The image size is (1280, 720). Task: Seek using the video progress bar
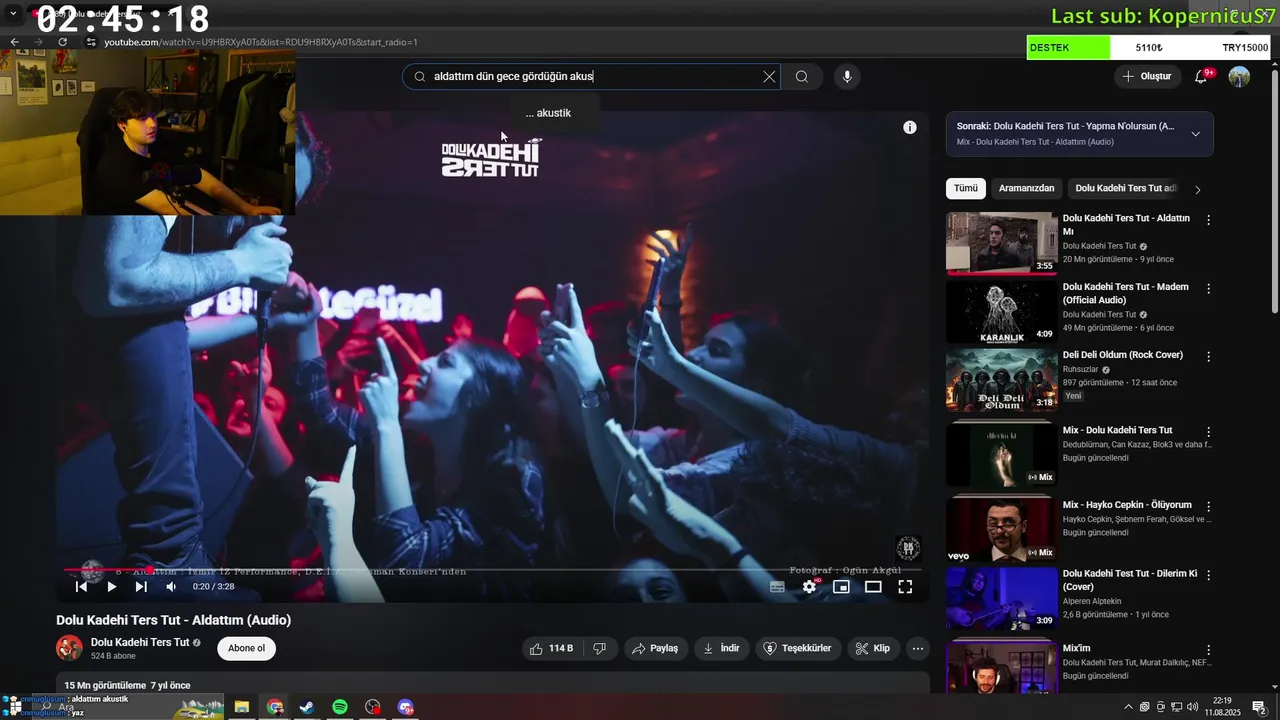coord(492,571)
